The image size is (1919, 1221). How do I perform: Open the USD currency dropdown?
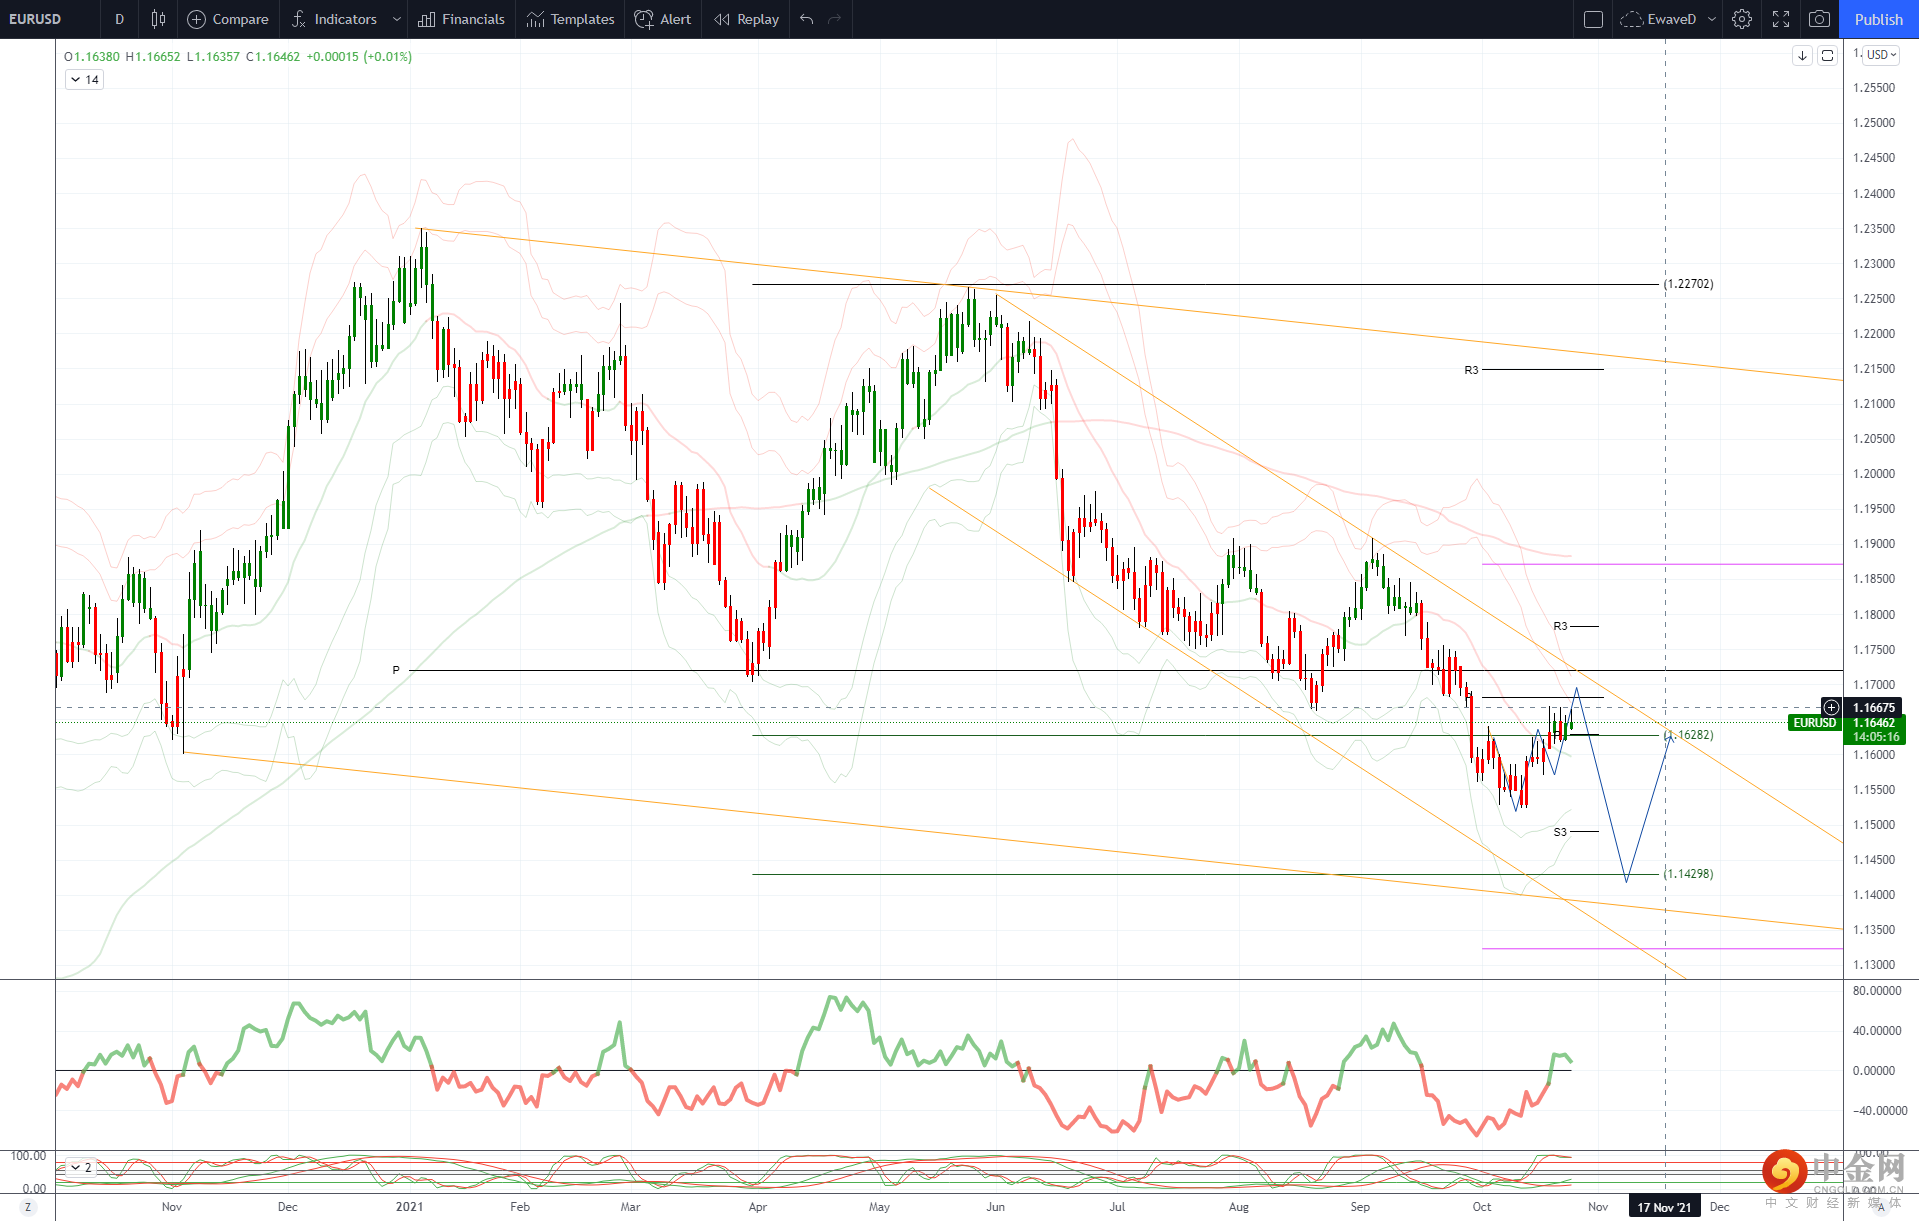(x=1881, y=55)
